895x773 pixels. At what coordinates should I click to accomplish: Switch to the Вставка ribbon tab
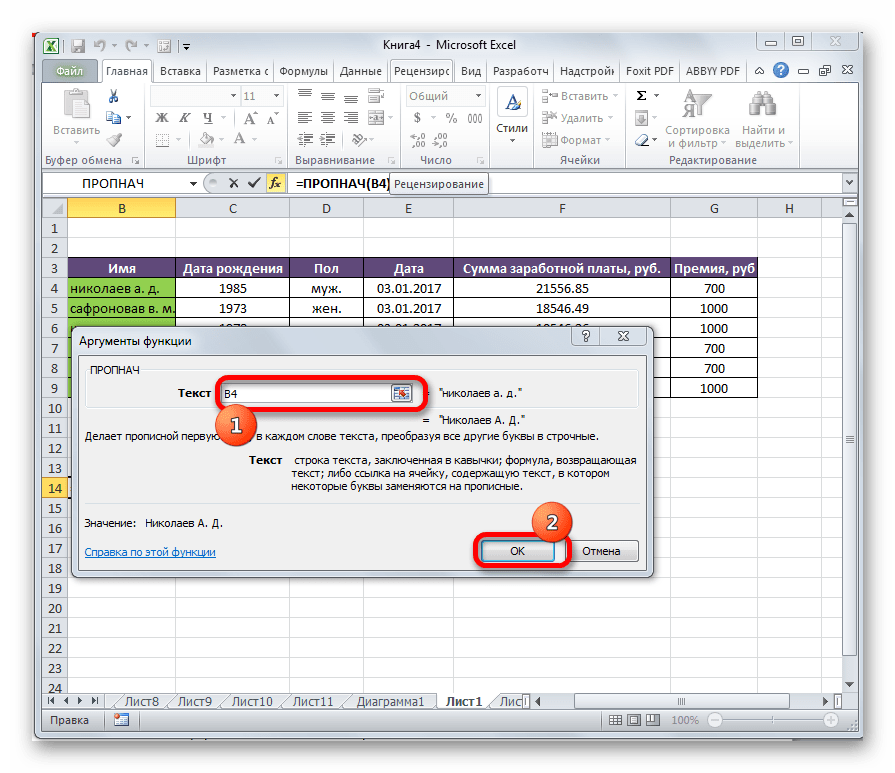click(x=180, y=71)
